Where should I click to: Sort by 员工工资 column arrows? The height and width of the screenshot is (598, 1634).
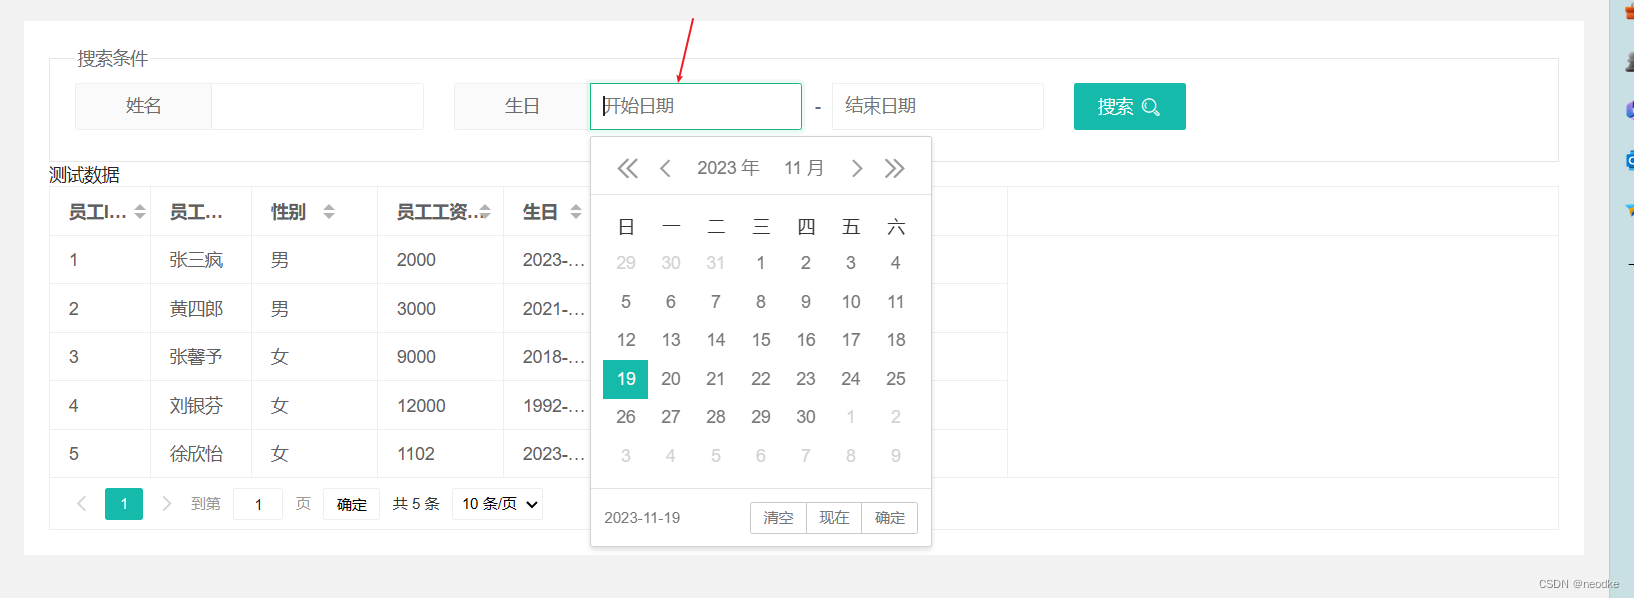[x=485, y=212]
